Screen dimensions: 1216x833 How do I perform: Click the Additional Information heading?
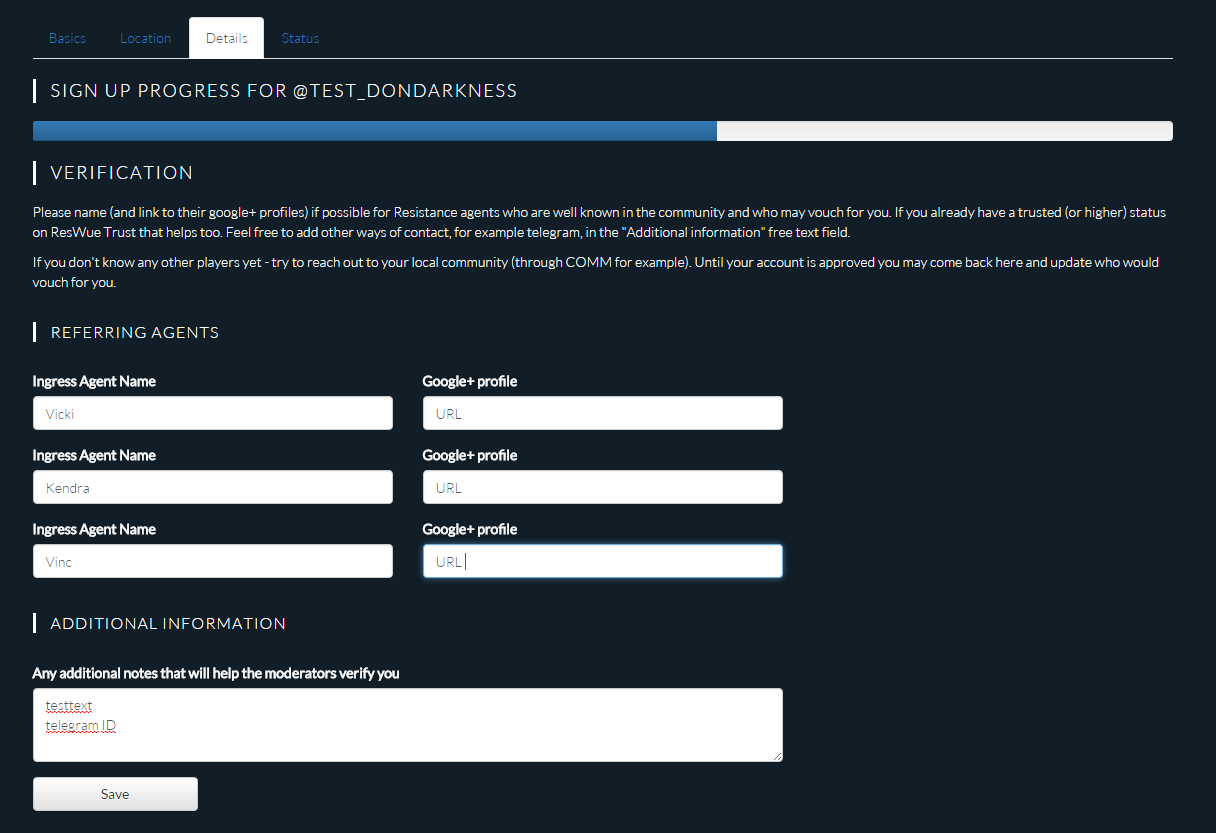(168, 623)
